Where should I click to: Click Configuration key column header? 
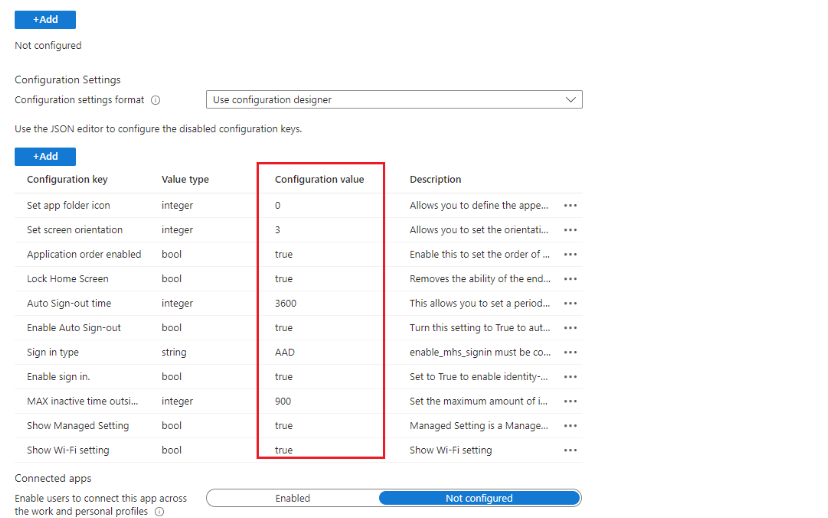67,180
